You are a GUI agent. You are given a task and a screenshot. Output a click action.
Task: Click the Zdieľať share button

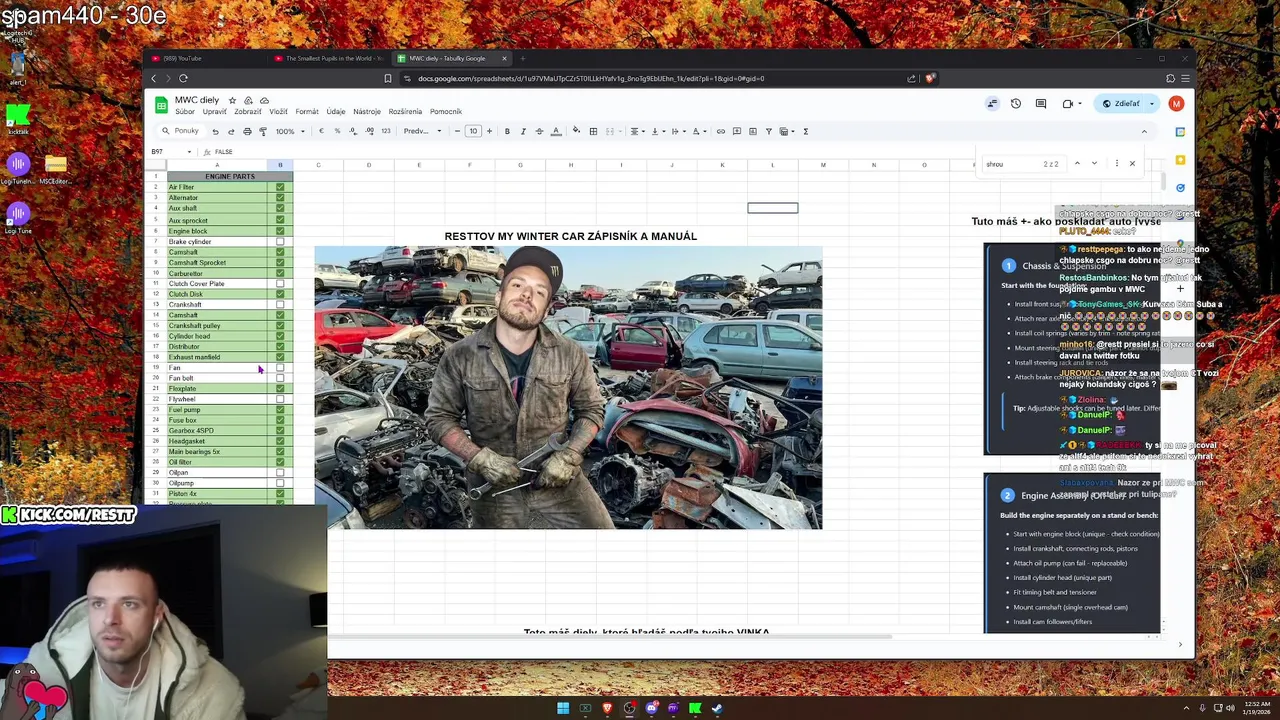1121,103
